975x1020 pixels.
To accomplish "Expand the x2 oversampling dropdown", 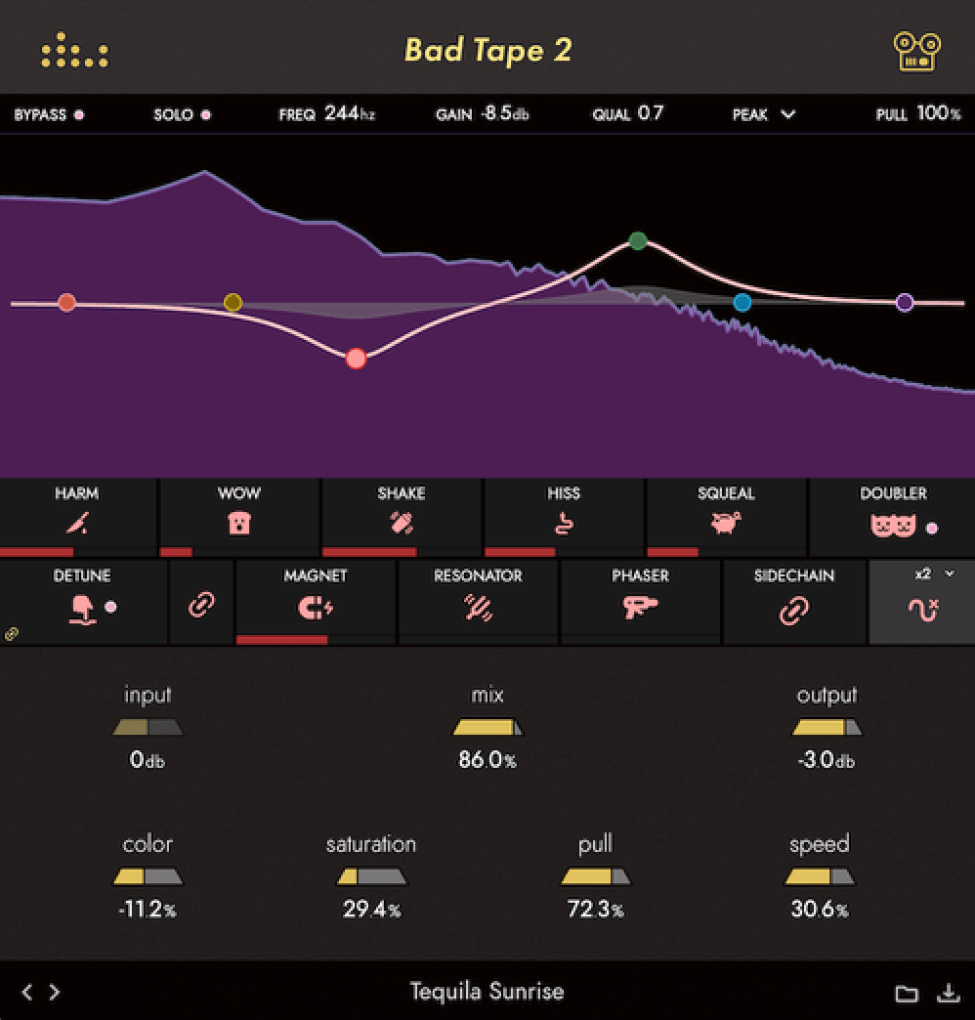I will 949,574.
